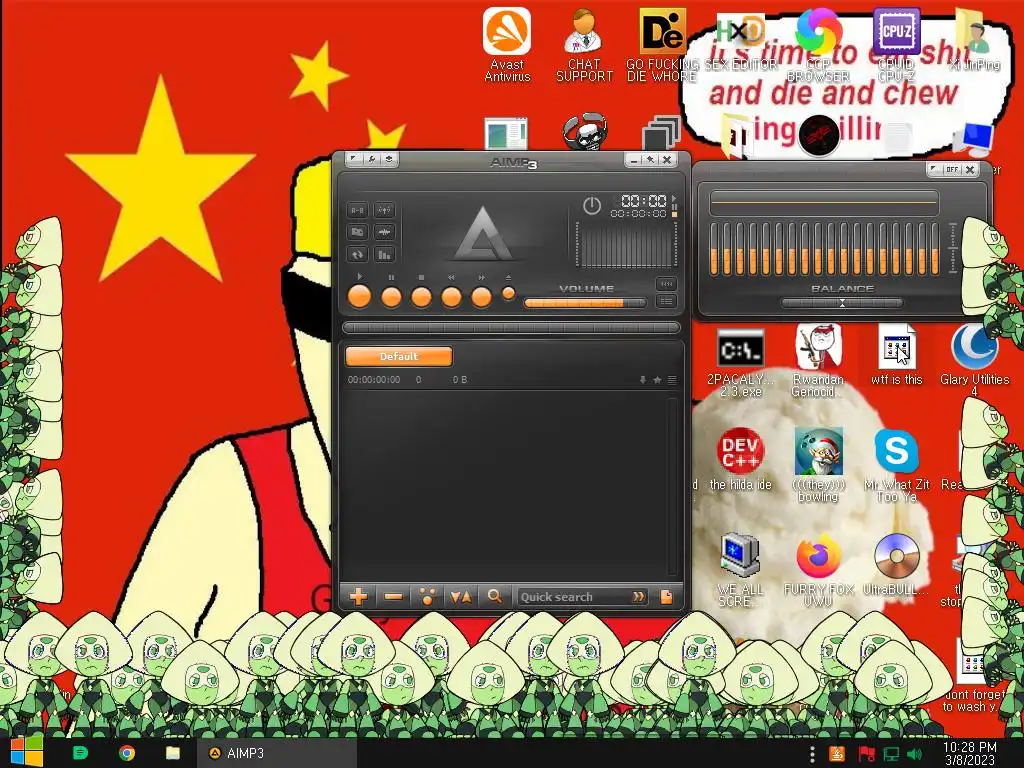Open AIMP3 main menu arrow button

(x=354, y=159)
